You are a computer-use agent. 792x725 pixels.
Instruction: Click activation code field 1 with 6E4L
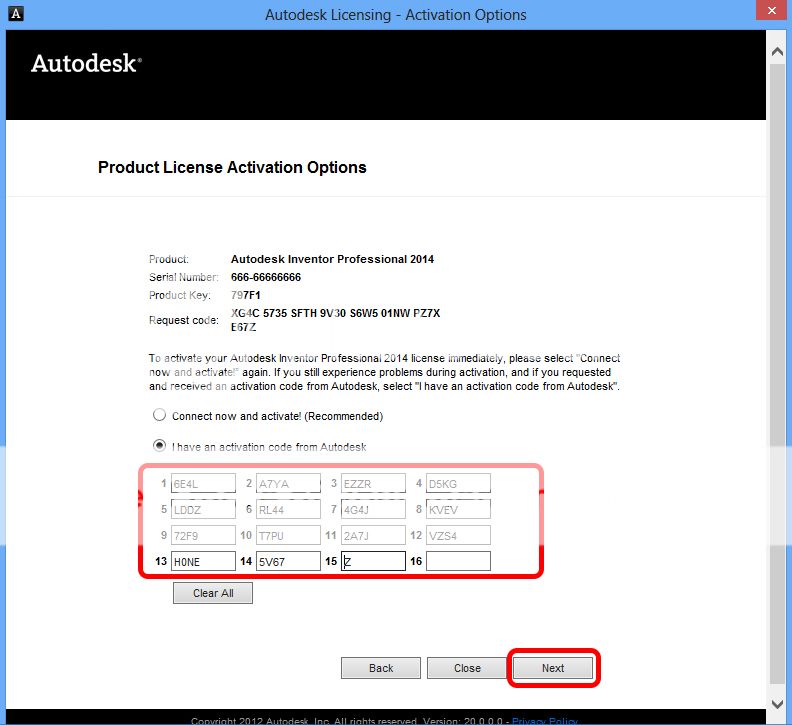tap(203, 483)
